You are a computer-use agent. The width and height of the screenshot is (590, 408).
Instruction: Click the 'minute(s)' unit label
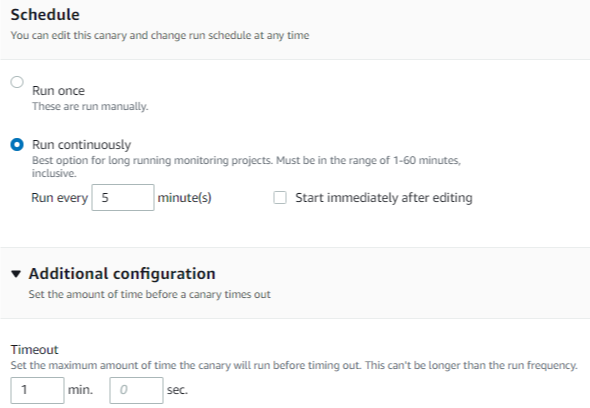click(x=184, y=198)
